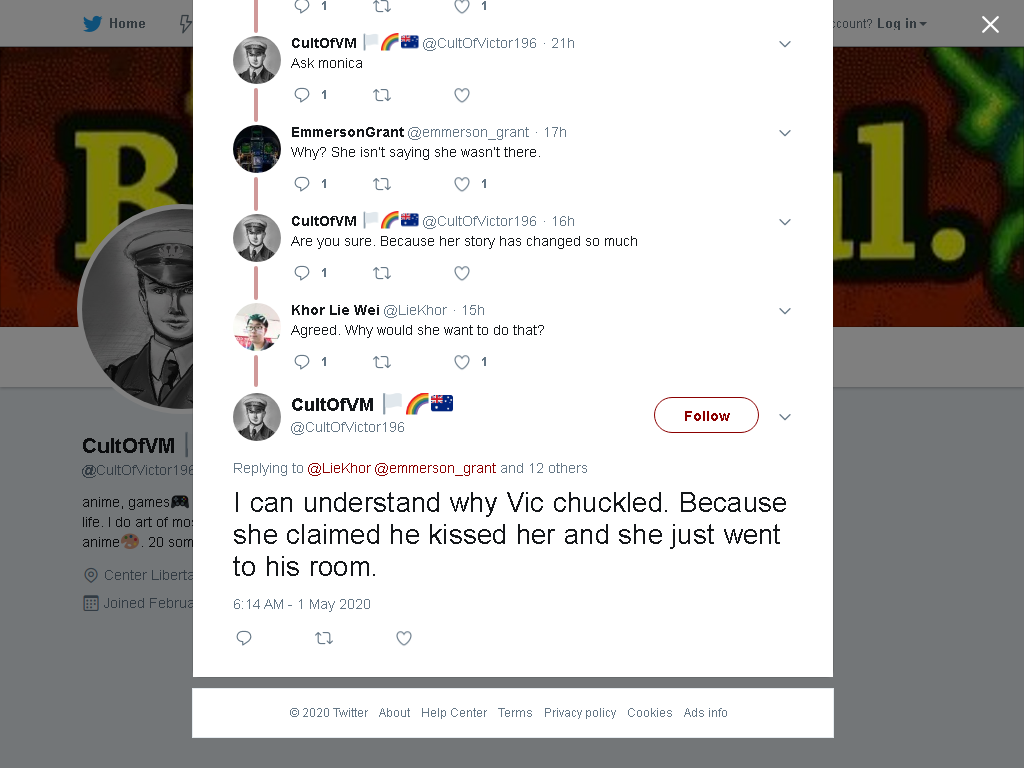The width and height of the screenshot is (1024, 768).
Task: Like Khor Lie Wei's 'Agreed' tweet
Action: (x=462, y=362)
